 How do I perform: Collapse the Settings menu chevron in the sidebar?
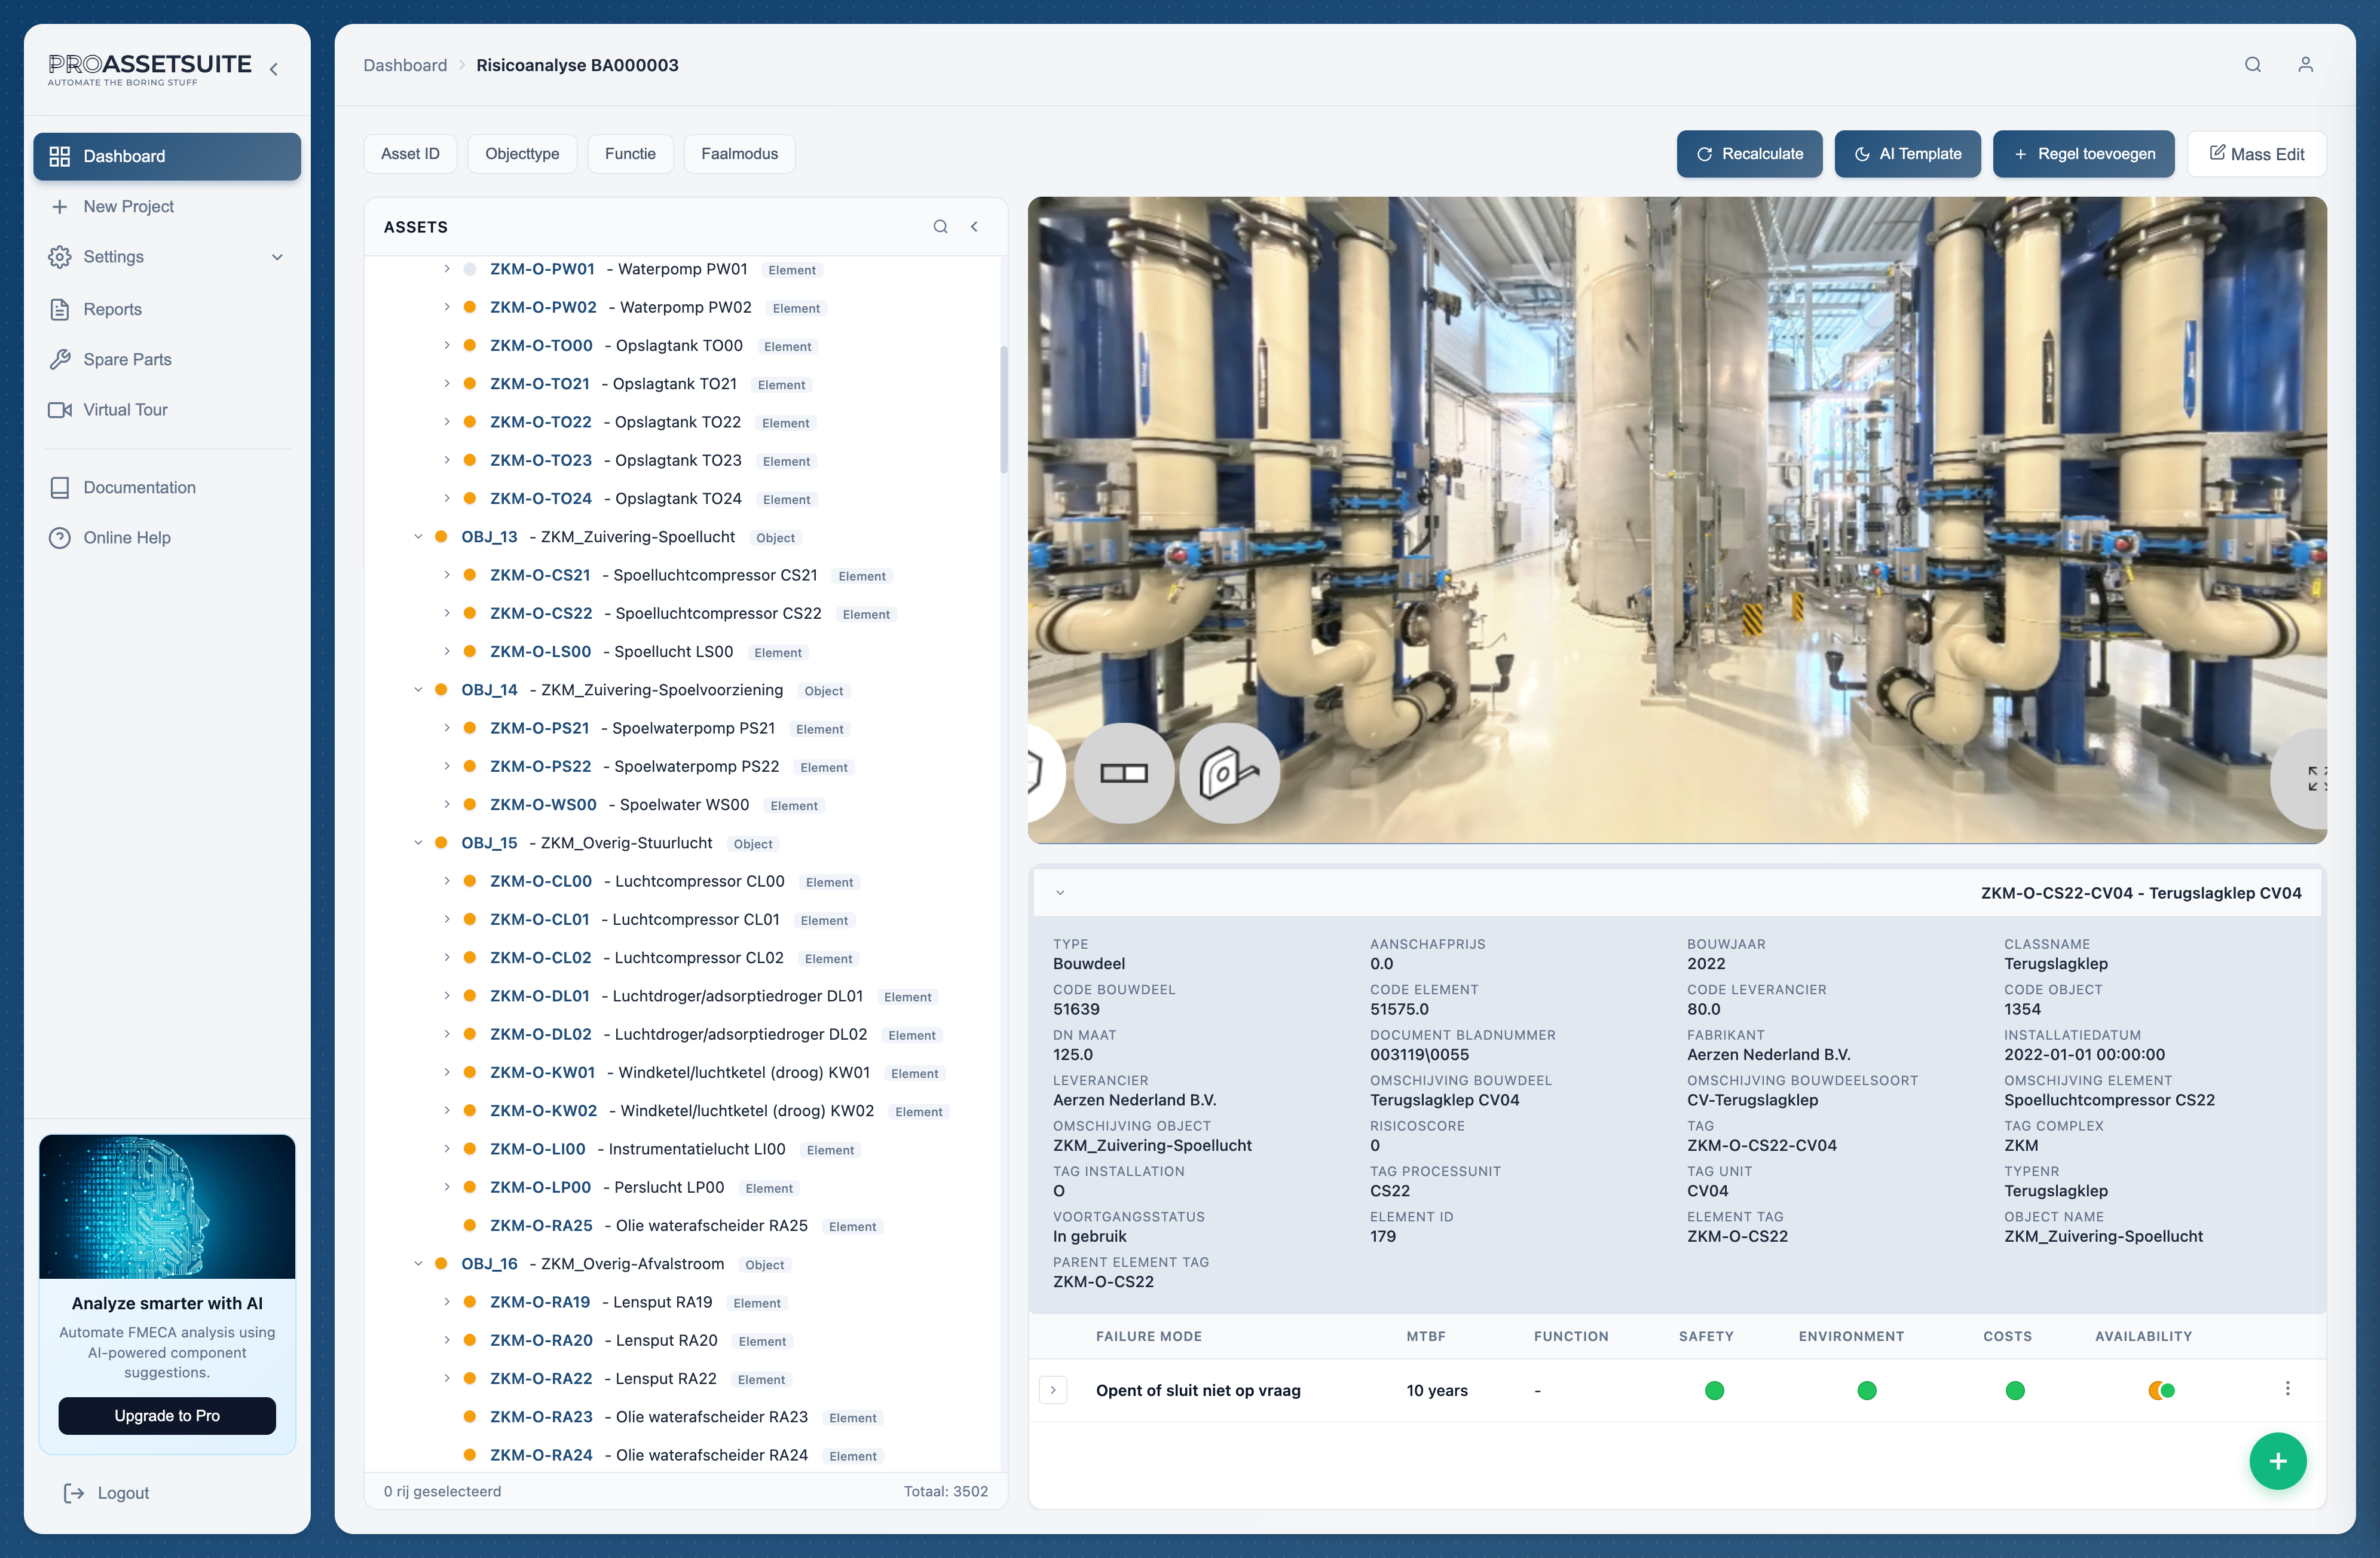coord(277,257)
